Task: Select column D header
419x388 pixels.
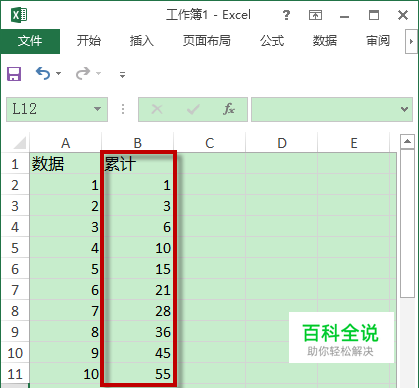Action: (x=282, y=143)
